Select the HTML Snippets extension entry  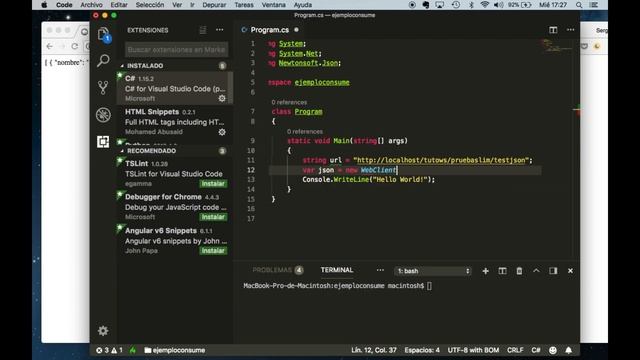point(175,122)
